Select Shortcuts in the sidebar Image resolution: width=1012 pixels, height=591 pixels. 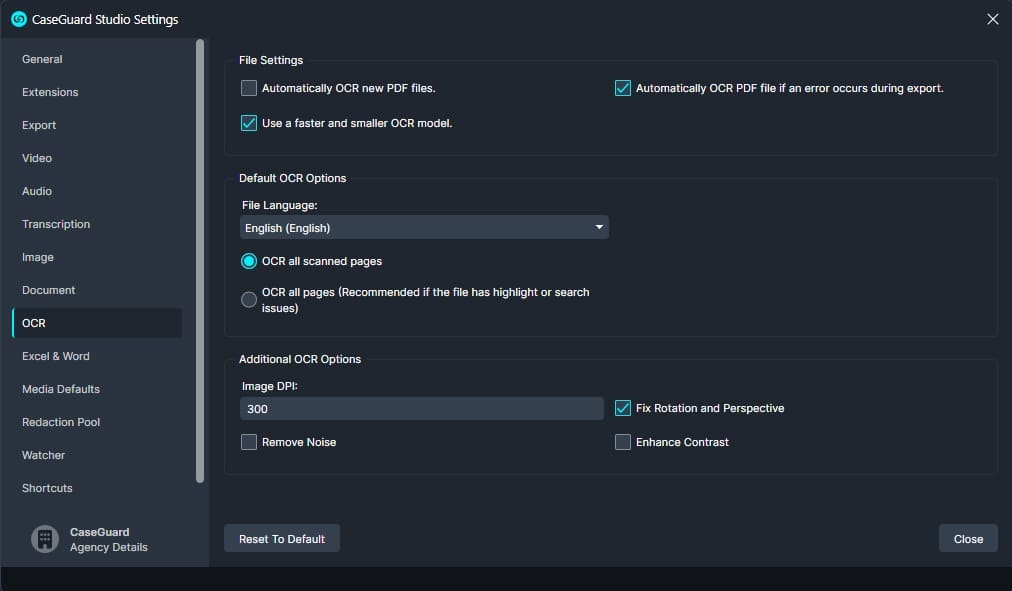coord(47,488)
